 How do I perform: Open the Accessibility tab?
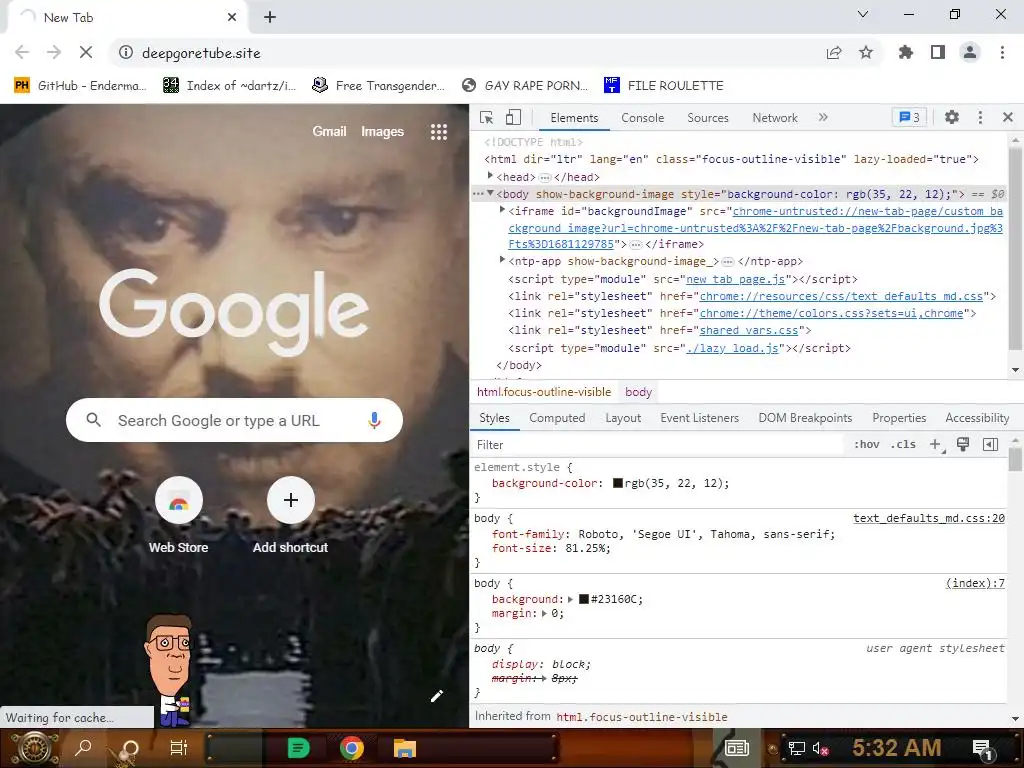click(x=977, y=418)
